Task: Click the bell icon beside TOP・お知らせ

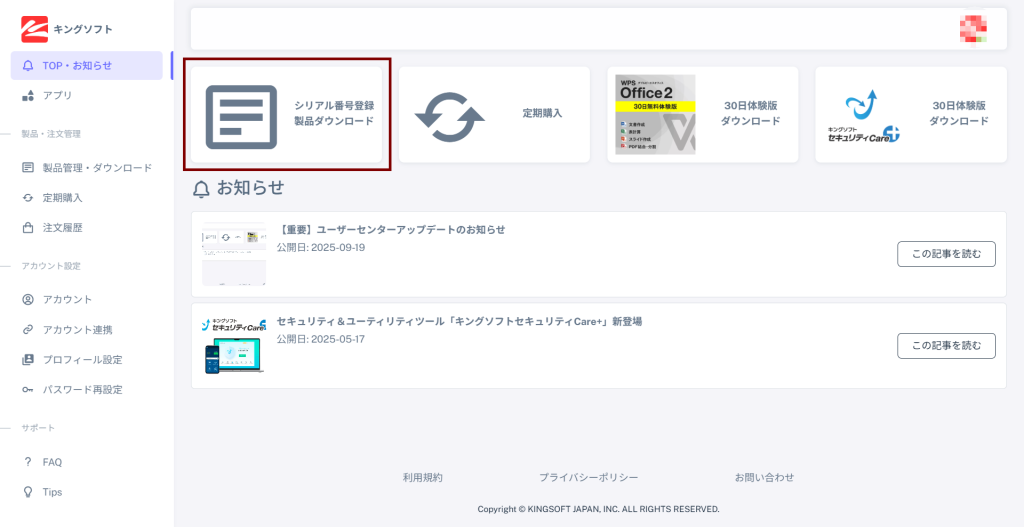Action: click(27, 65)
